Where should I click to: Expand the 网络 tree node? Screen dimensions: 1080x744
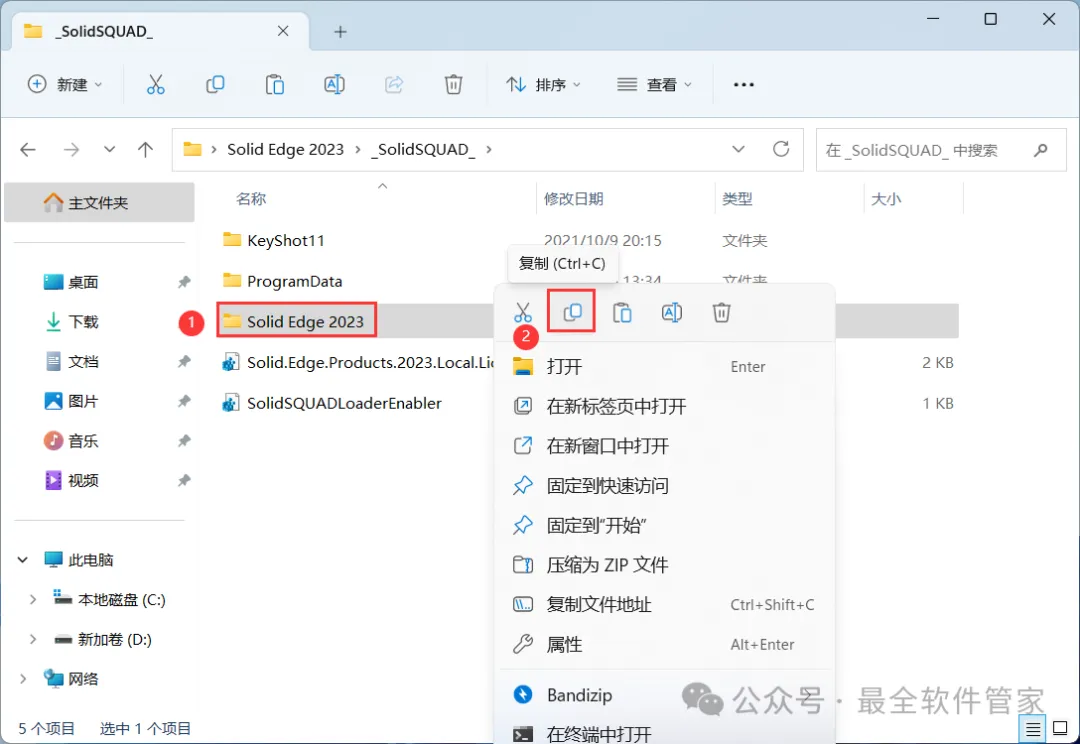coord(23,679)
